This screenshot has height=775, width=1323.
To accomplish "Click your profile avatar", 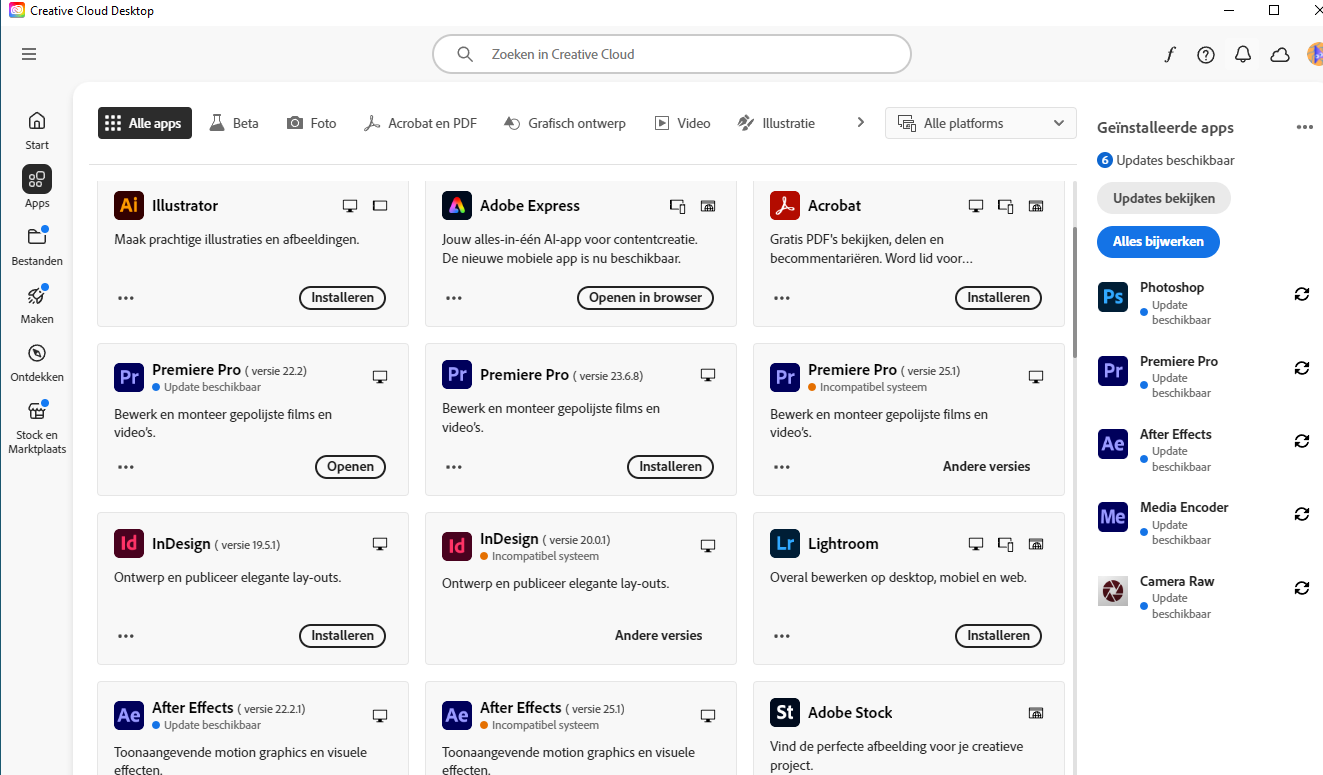I will 1313,54.
